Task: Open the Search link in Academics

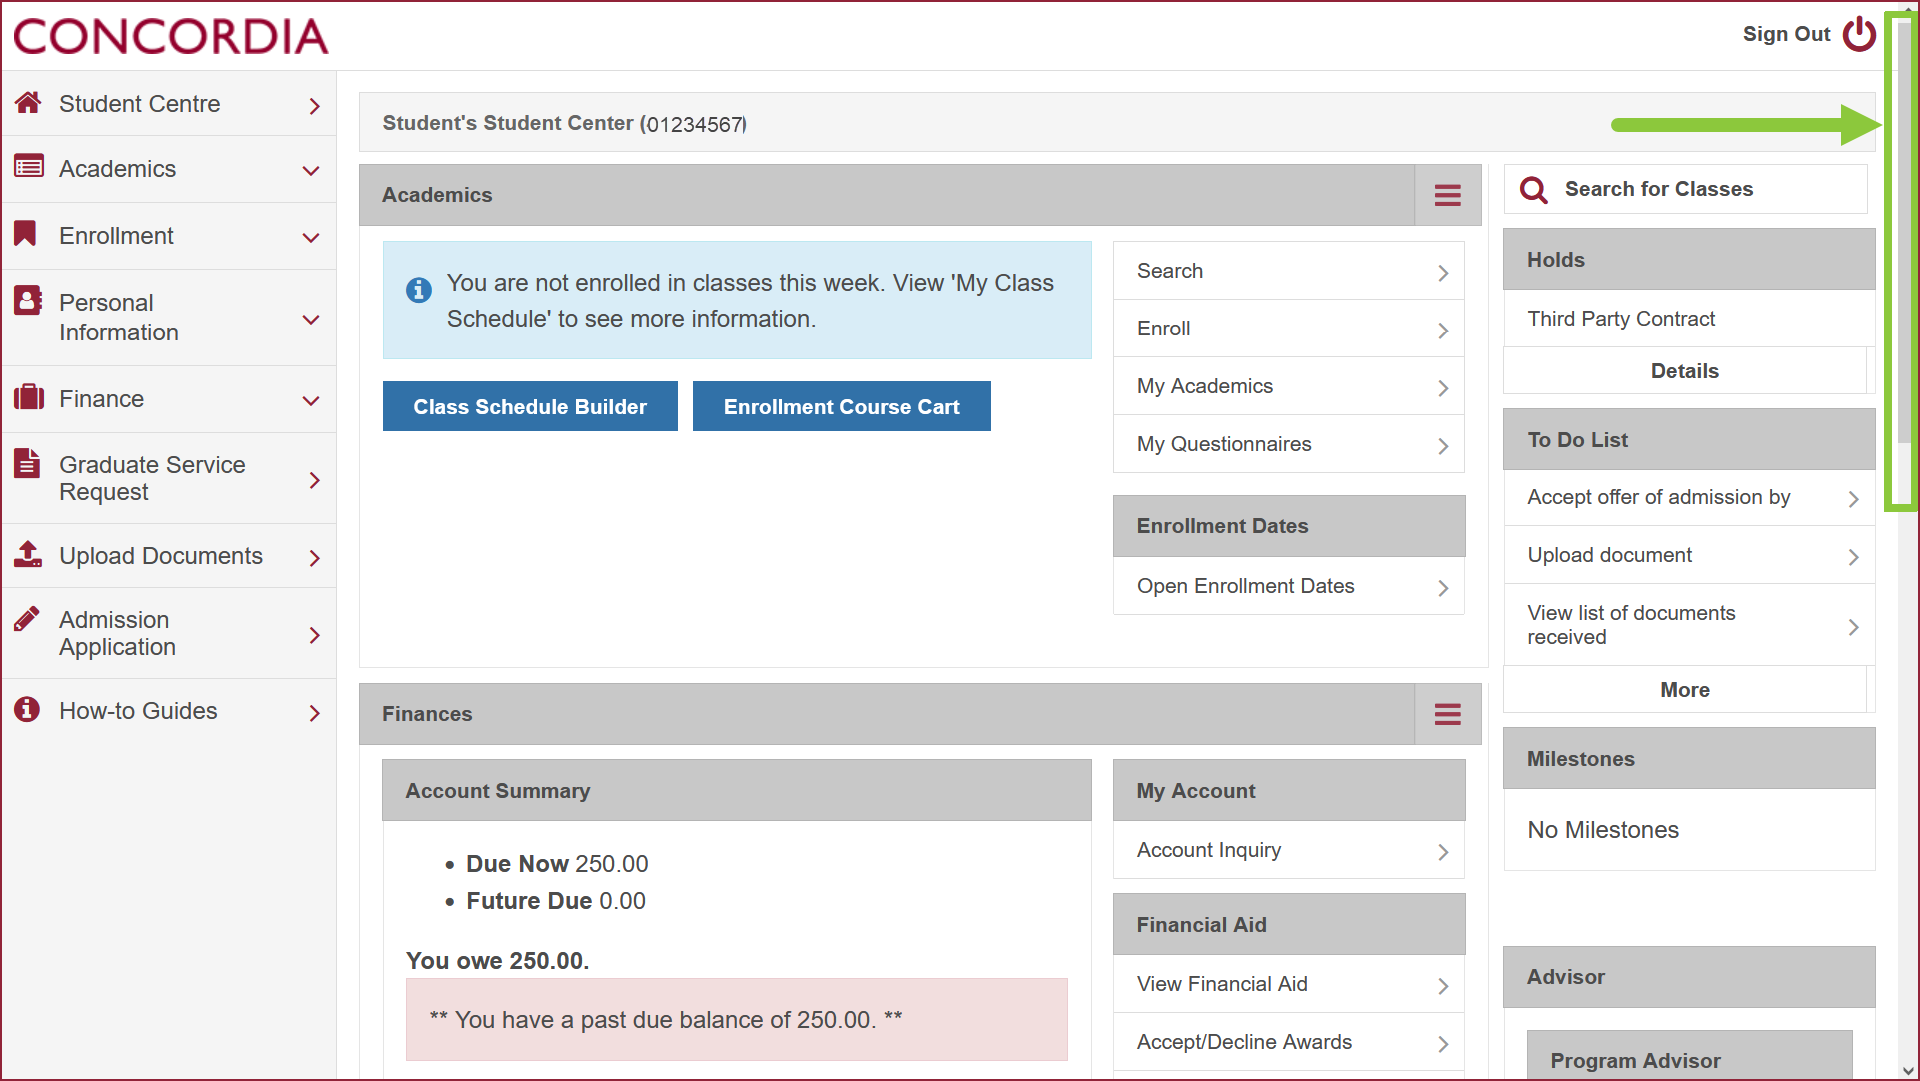Action: click(1289, 271)
